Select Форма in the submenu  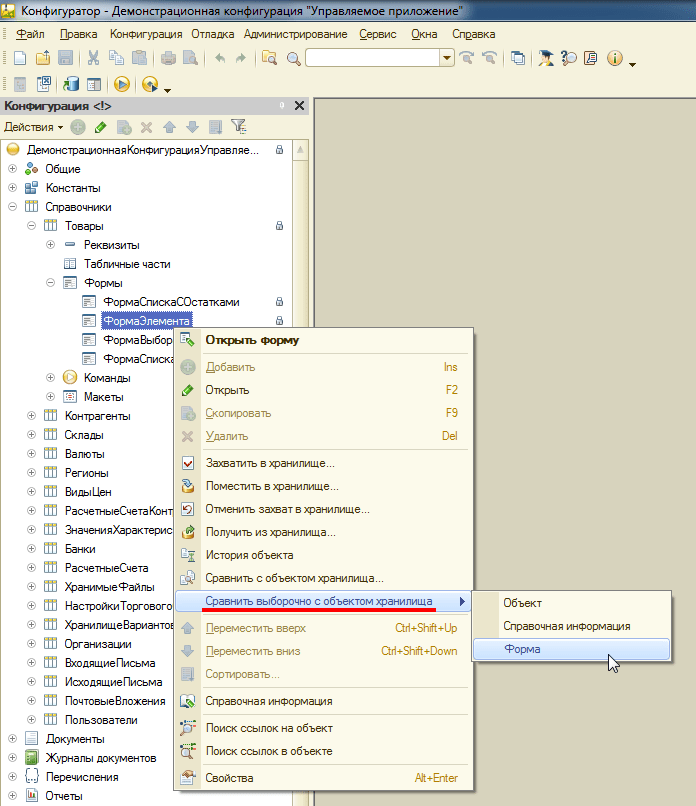point(572,649)
